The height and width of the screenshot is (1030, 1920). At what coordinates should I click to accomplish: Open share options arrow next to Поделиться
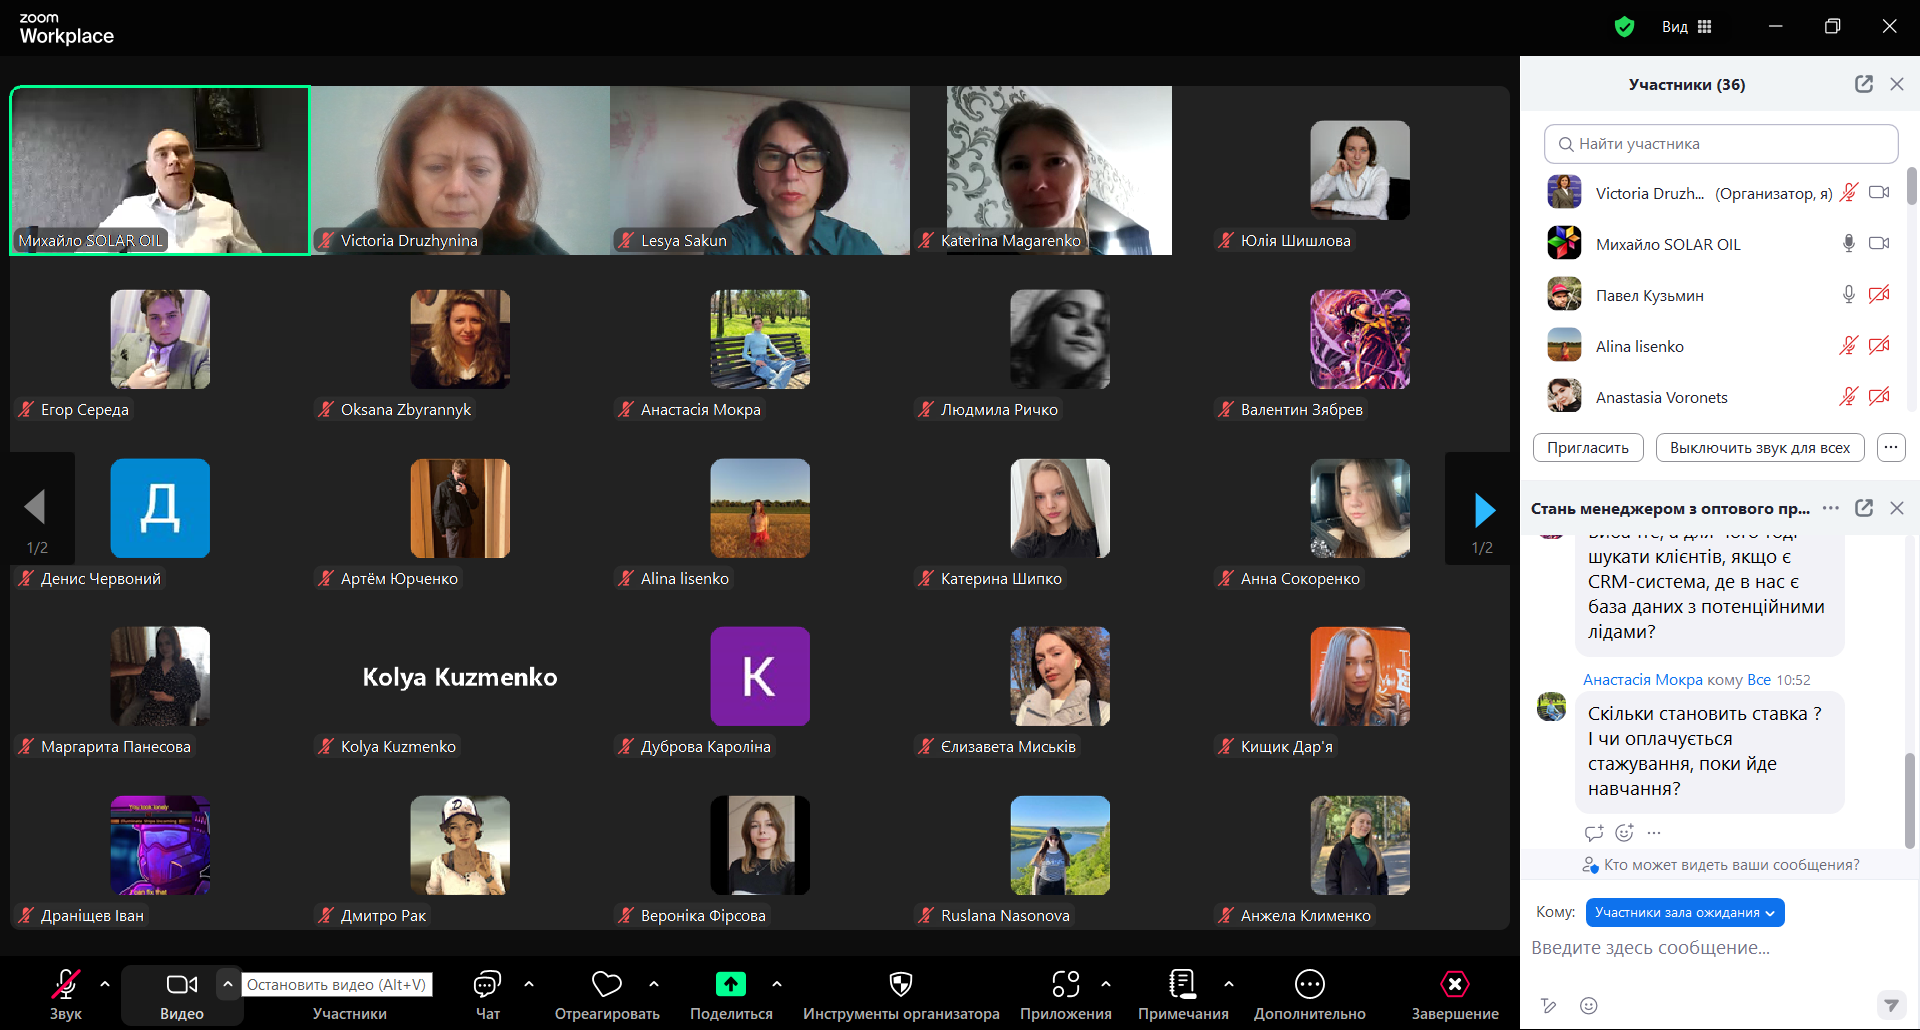[x=777, y=985]
